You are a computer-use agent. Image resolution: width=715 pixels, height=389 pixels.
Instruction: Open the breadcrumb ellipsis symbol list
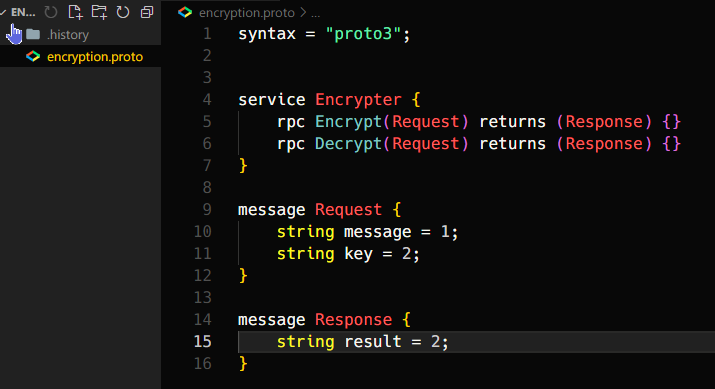click(x=316, y=14)
